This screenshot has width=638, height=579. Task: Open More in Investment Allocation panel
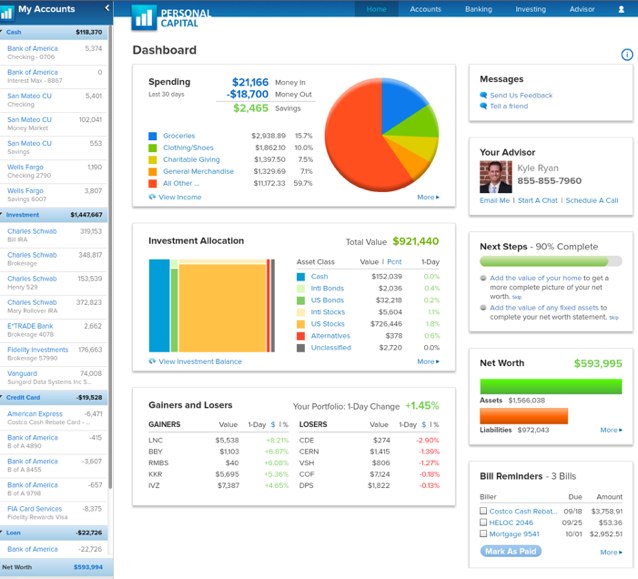pos(428,361)
